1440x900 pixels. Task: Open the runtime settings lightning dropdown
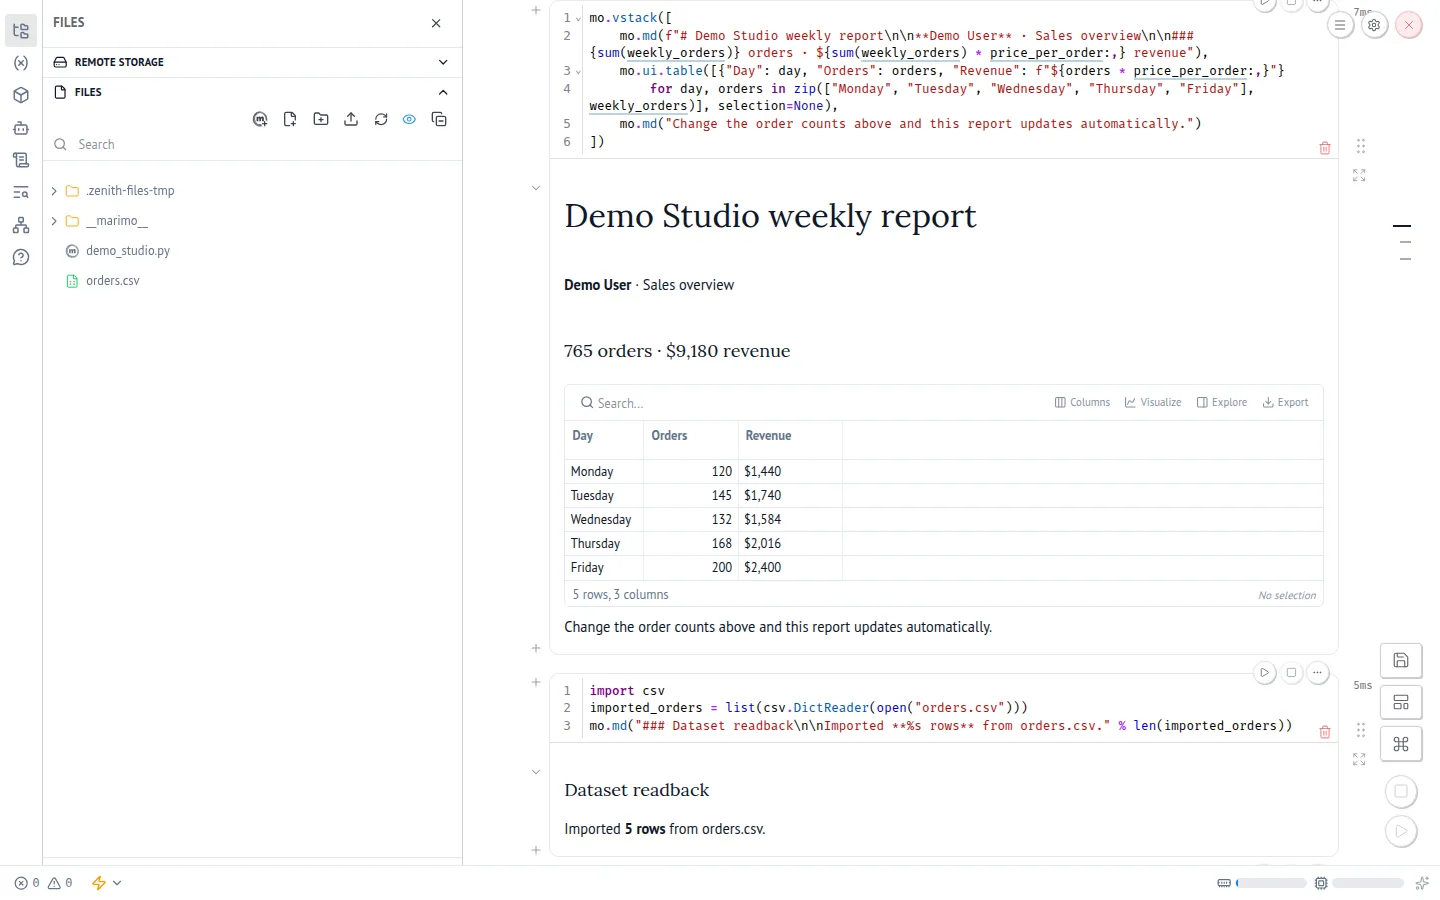pos(106,883)
